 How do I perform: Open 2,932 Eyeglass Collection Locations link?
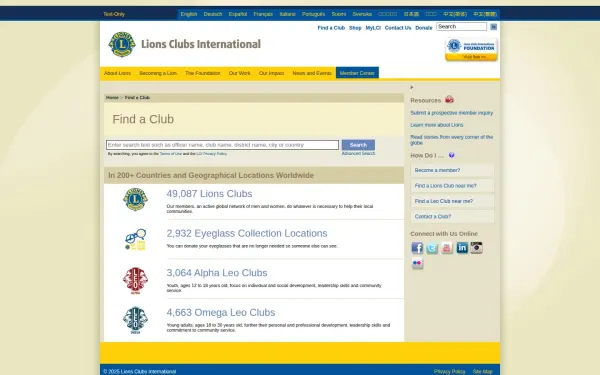point(247,233)
